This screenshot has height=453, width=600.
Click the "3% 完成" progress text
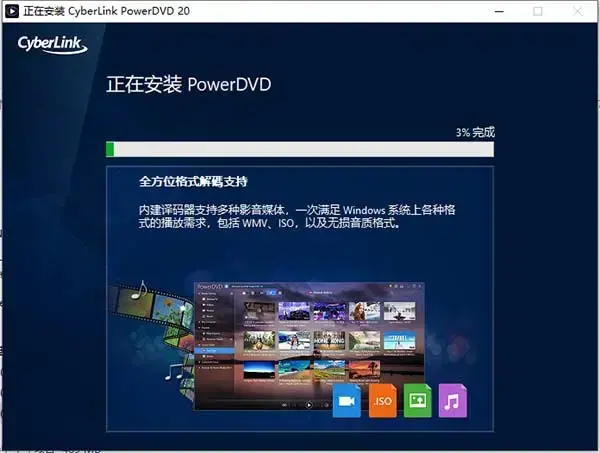pos(475,132)
